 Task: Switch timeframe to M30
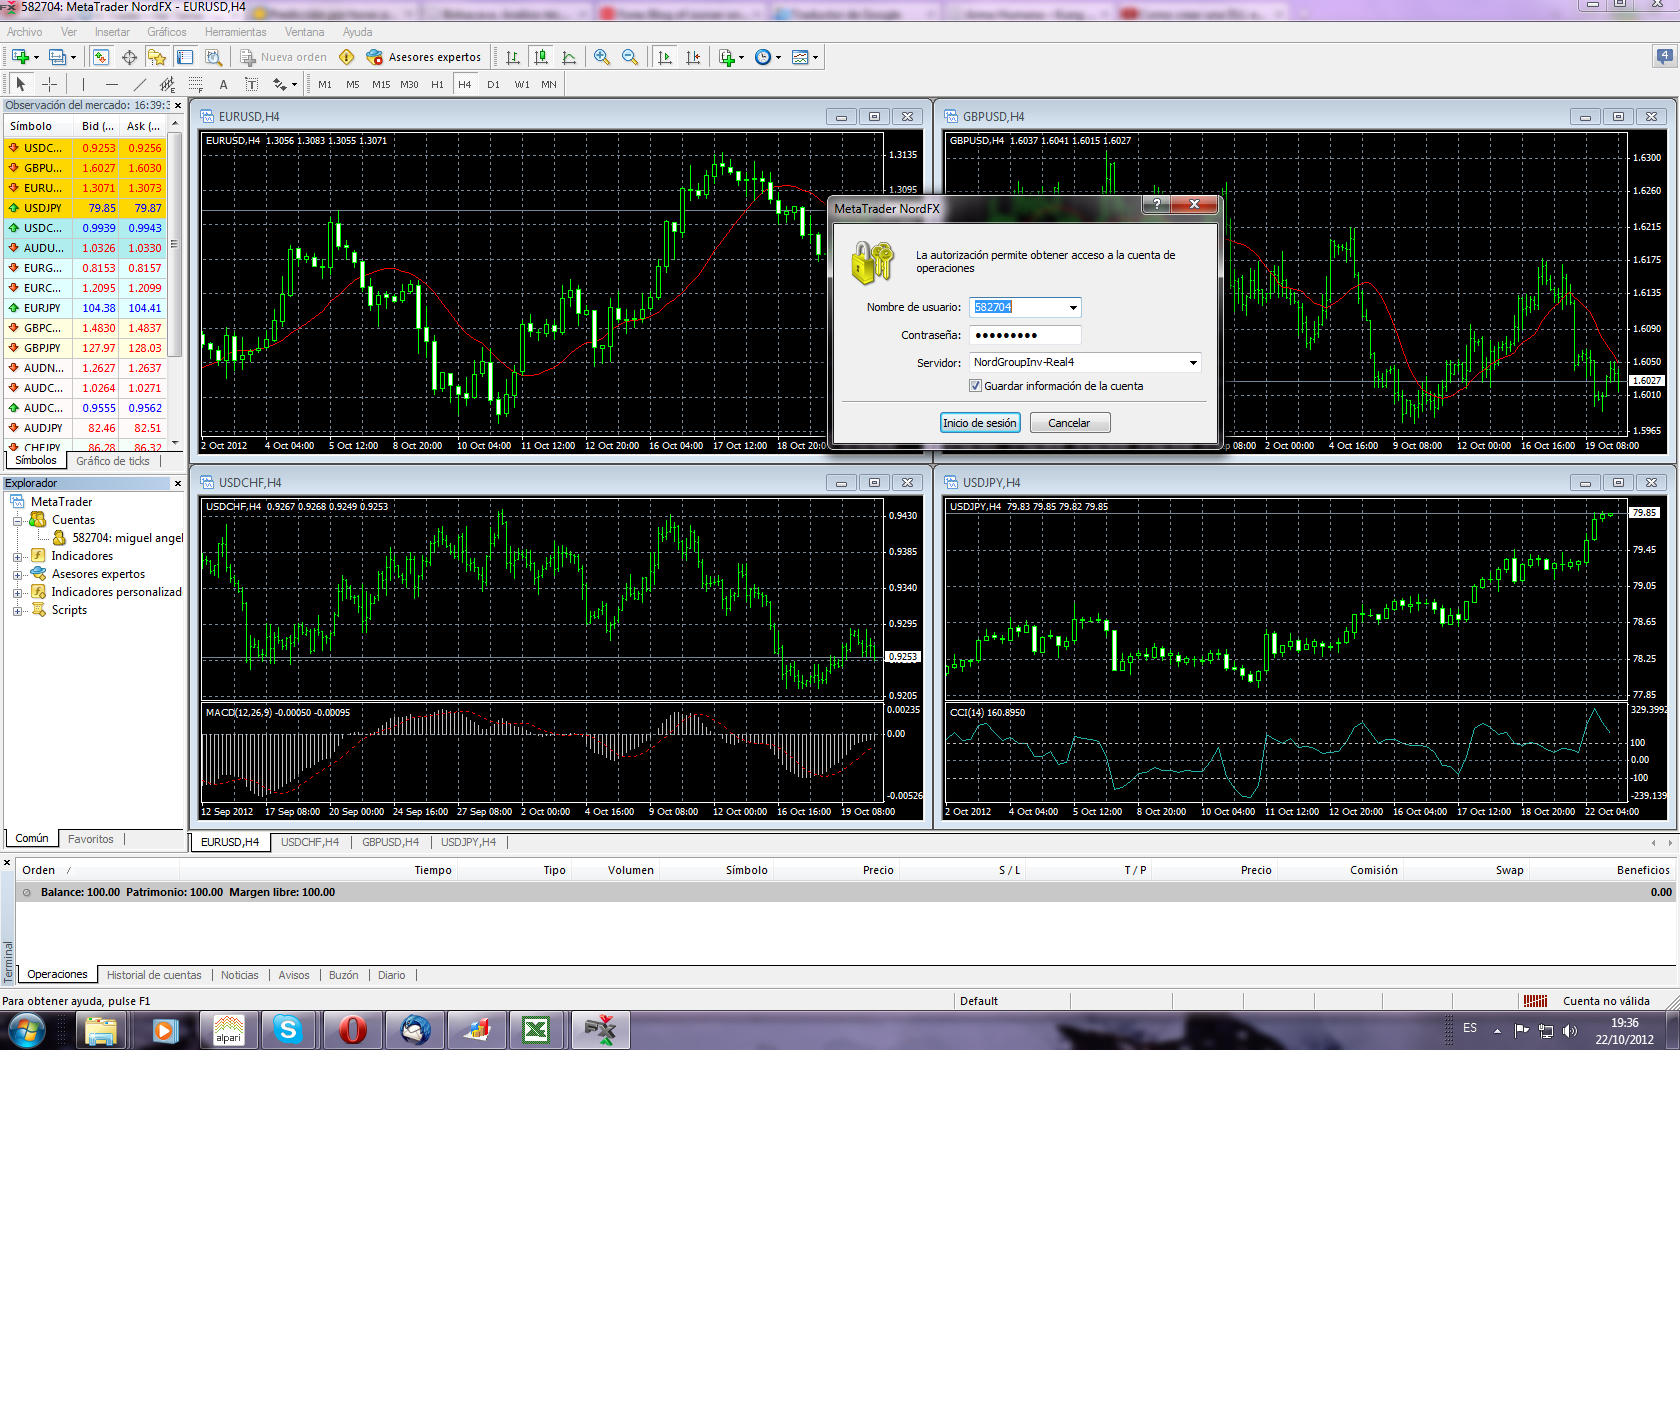point(409,84)
